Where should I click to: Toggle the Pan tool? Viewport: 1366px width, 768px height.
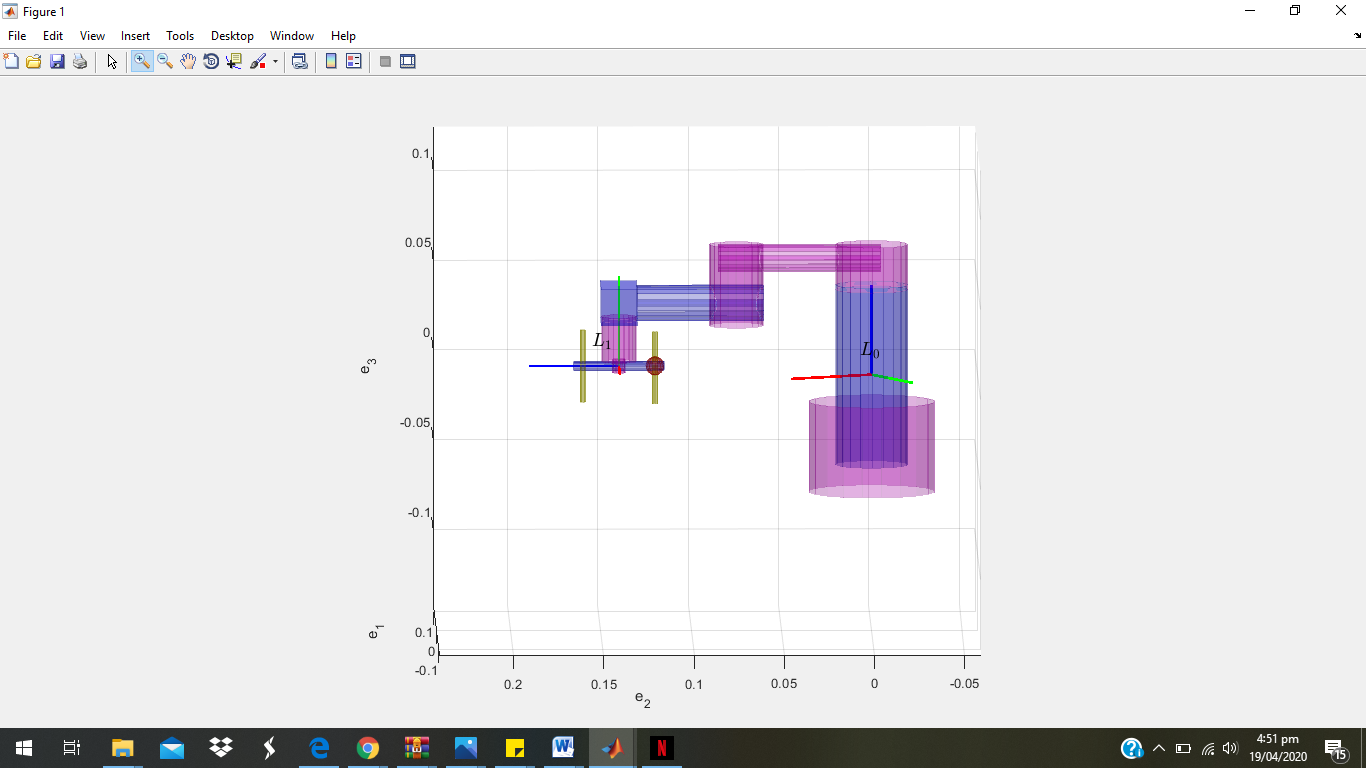[188, 61]
